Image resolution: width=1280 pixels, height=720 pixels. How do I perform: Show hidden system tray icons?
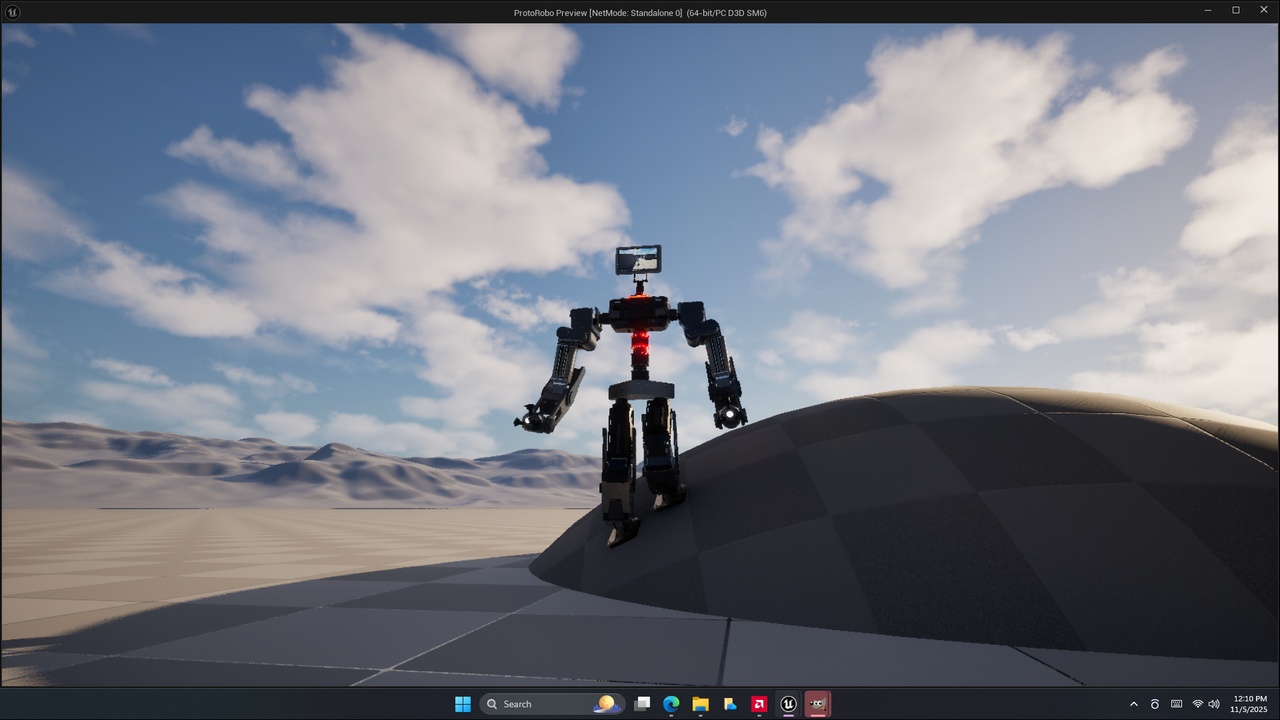tap(1133, 704)
